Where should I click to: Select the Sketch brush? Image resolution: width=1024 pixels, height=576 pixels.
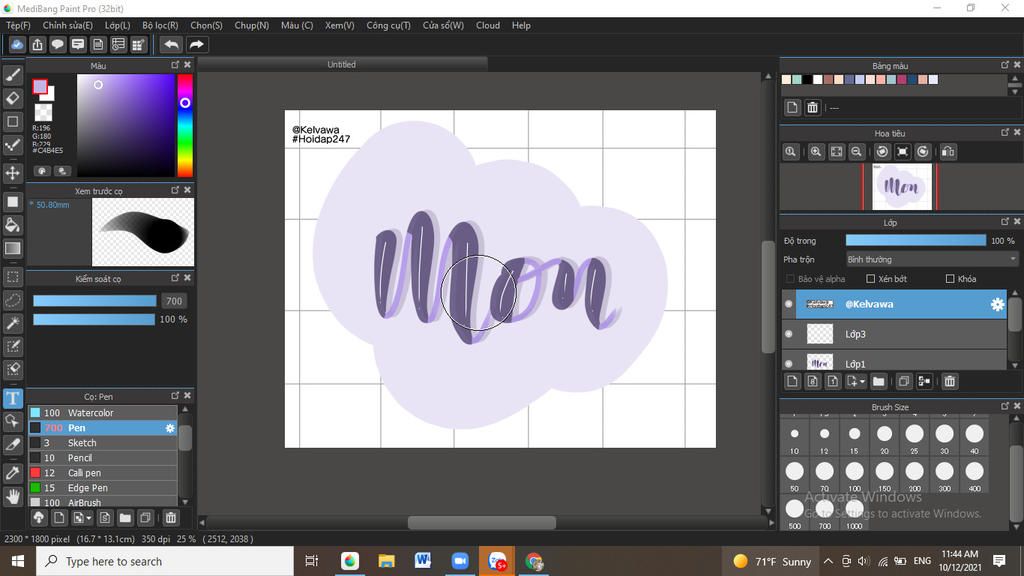pos(103,443)
